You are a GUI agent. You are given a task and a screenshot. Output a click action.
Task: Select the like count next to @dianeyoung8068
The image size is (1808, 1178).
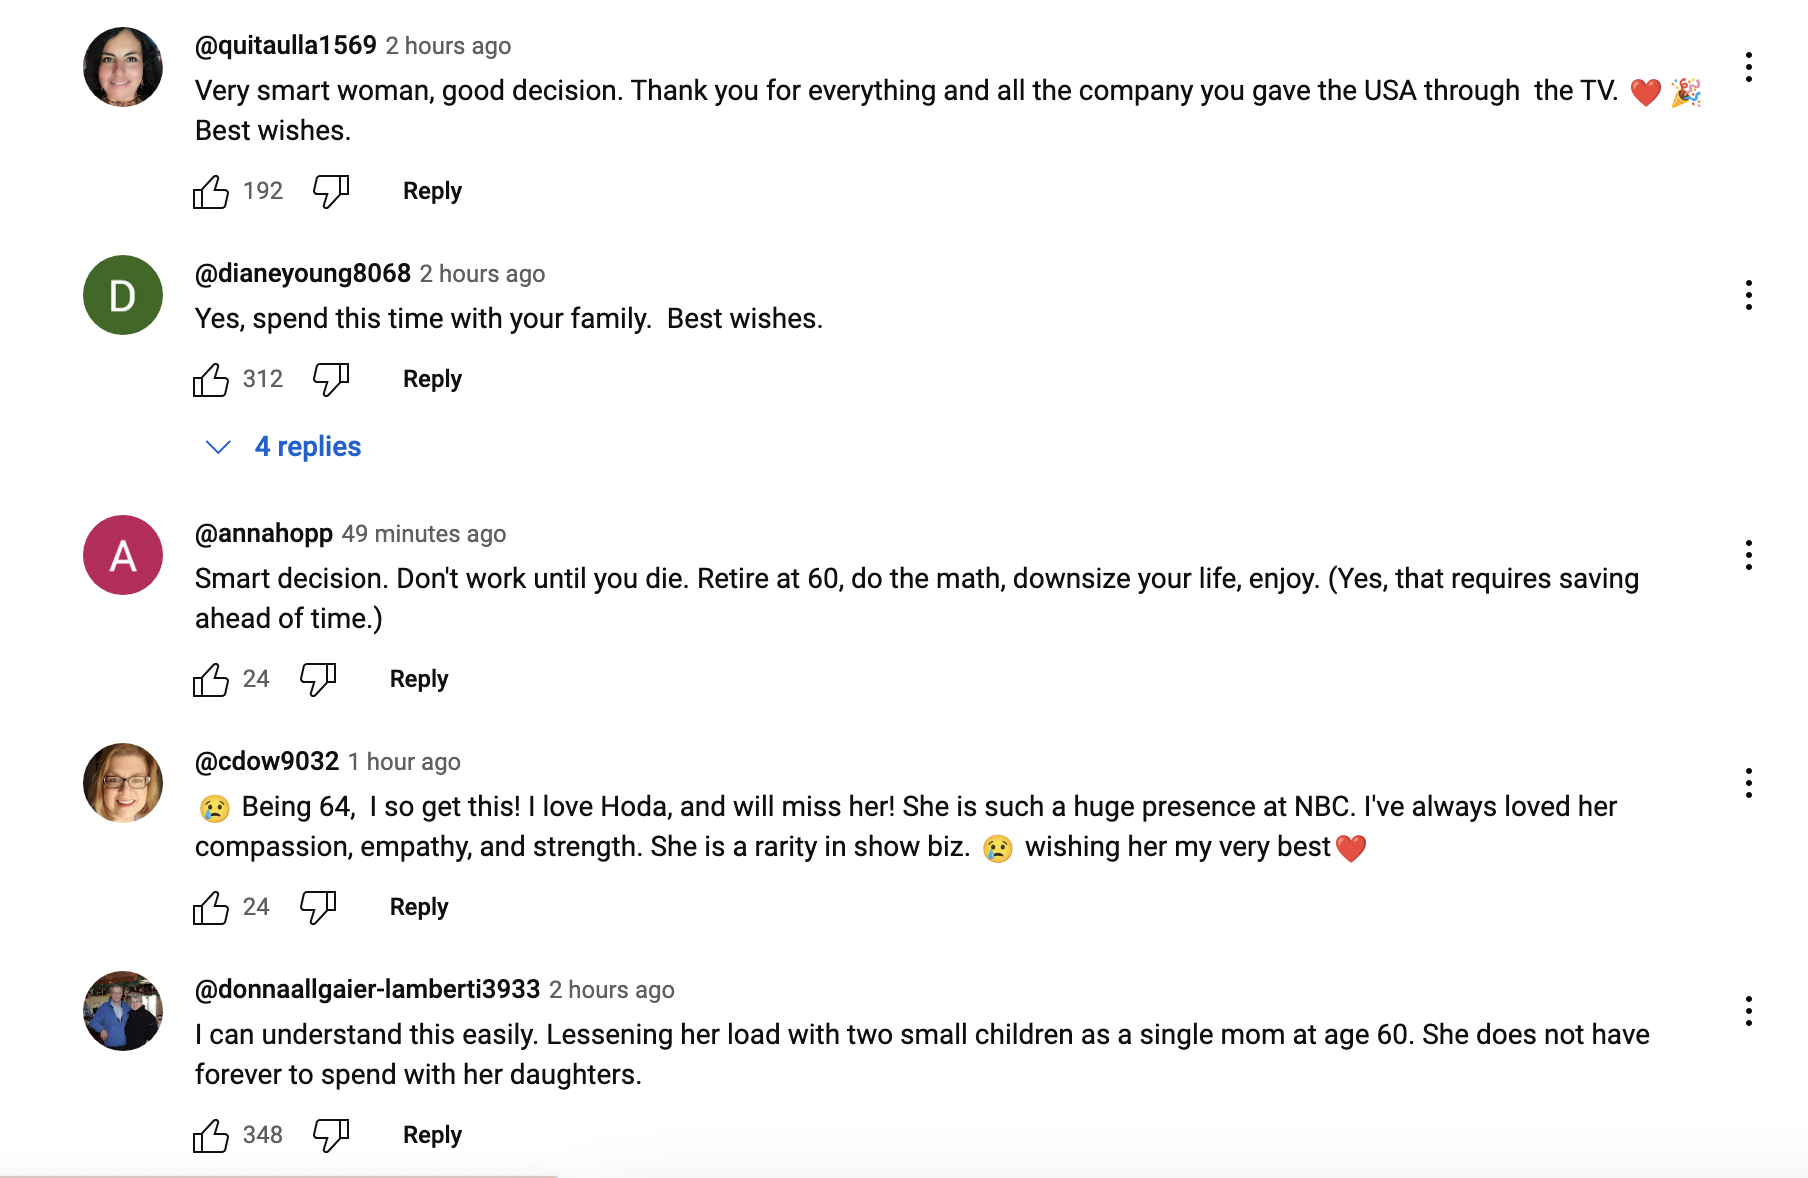pyautogui.click(x=262, y=378)
